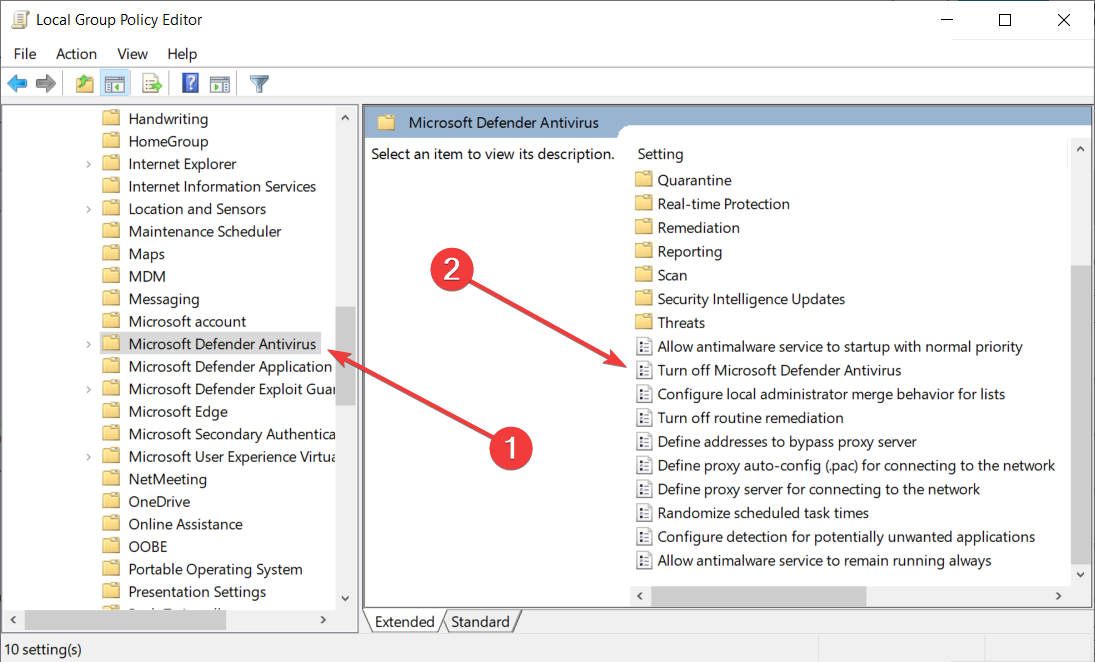Select Define proxy server for connecting to the network
This screenshot has width=1095, height=662.
(x=818, y=489)
